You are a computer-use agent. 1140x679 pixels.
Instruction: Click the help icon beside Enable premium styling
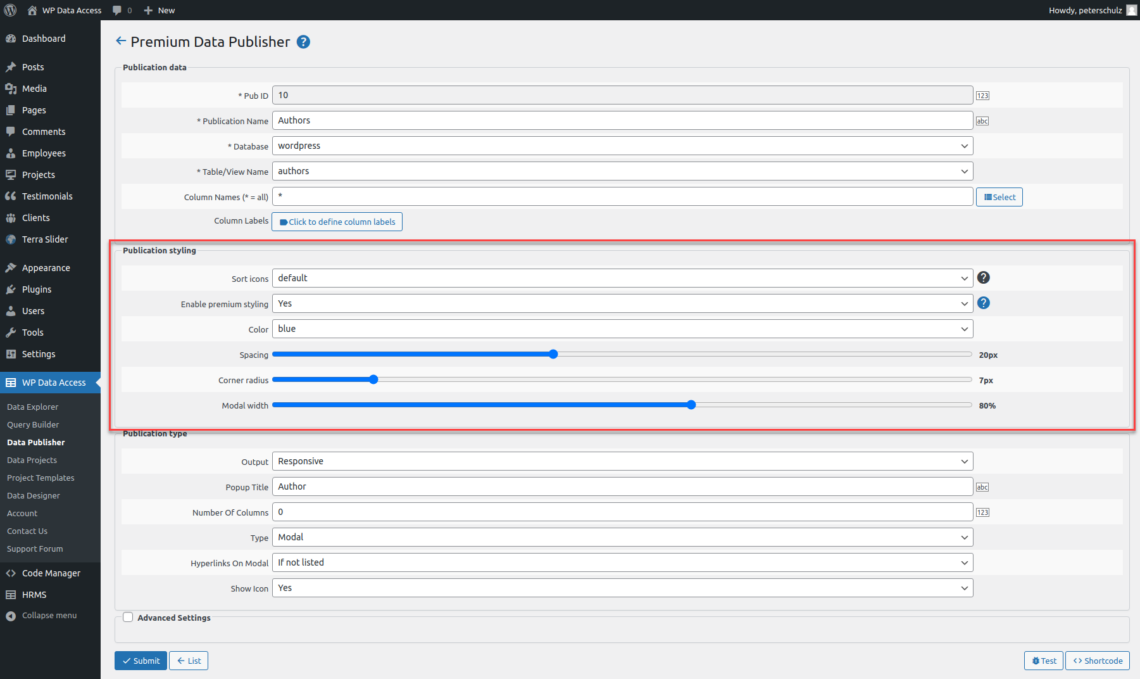[983, 303]
